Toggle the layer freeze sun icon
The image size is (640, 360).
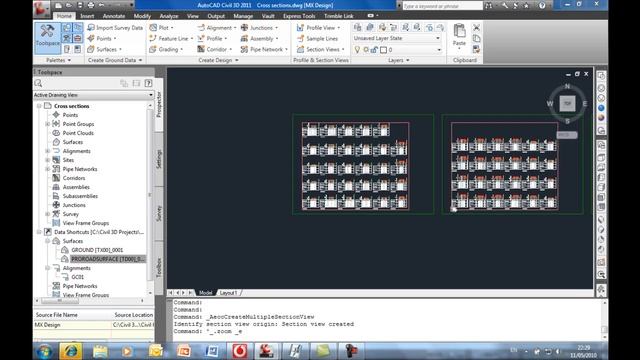coord(366,49)
